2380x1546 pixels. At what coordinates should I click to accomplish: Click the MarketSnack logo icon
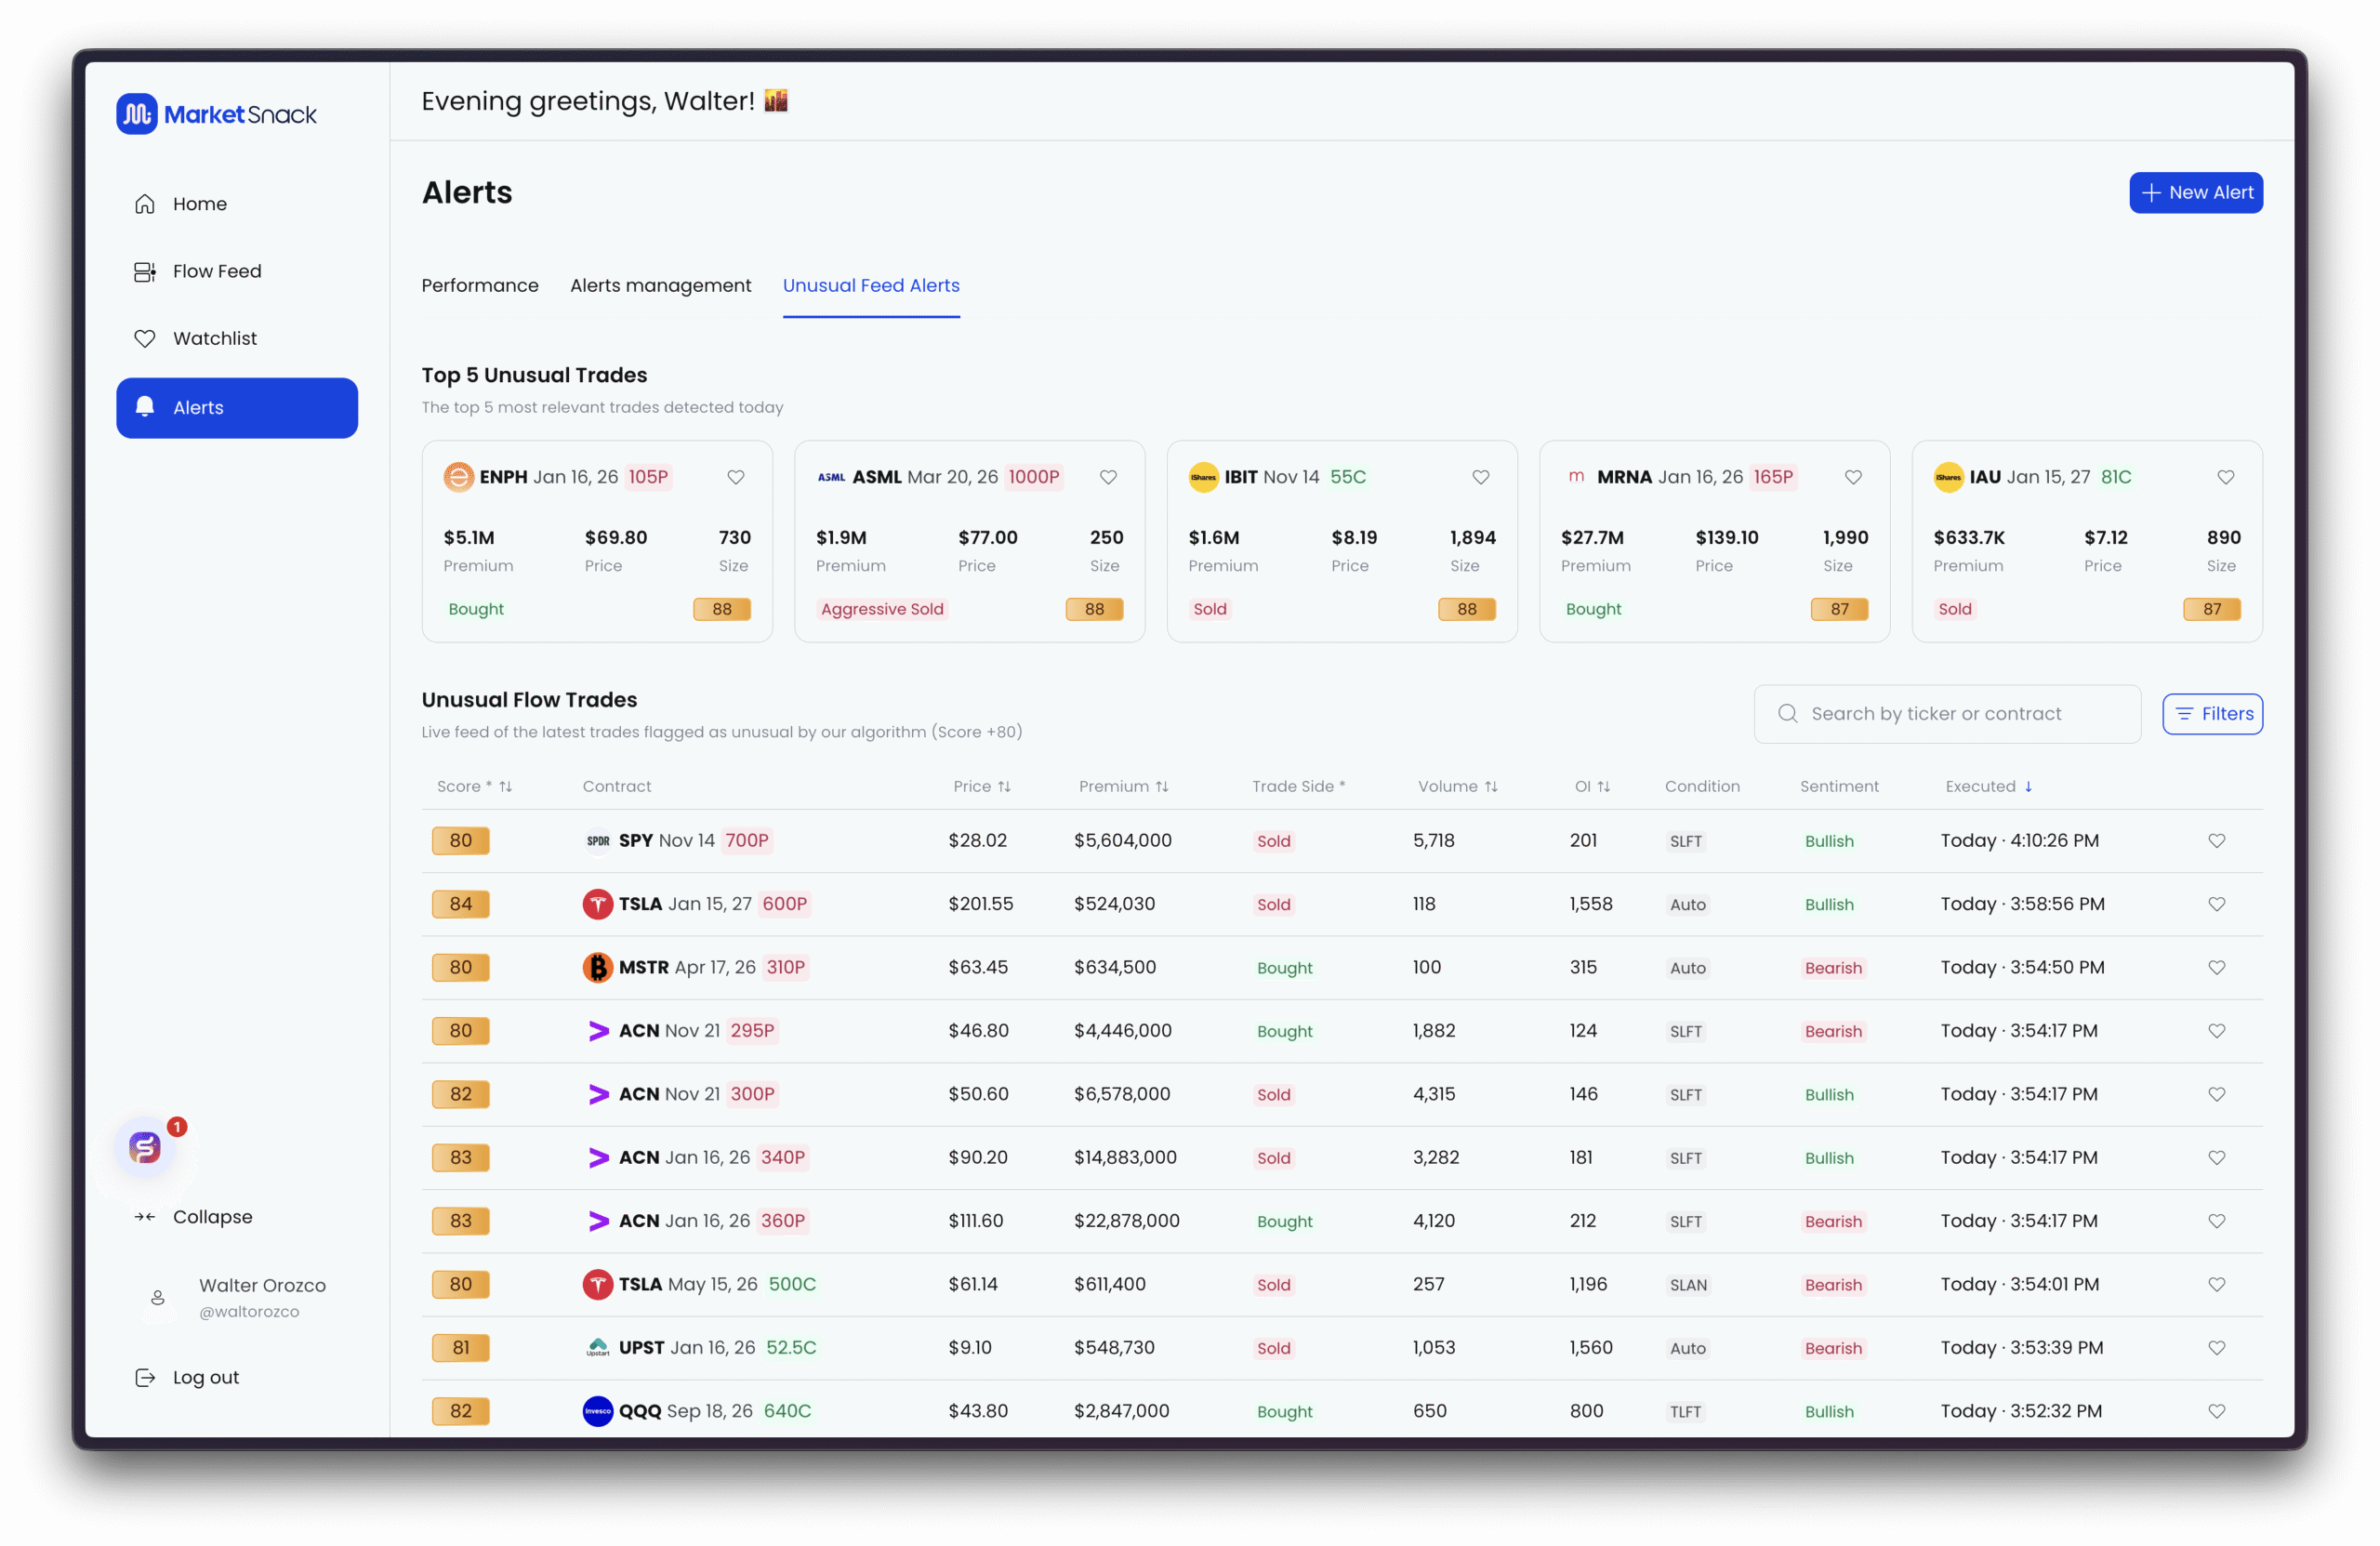(x=137, y=114)
